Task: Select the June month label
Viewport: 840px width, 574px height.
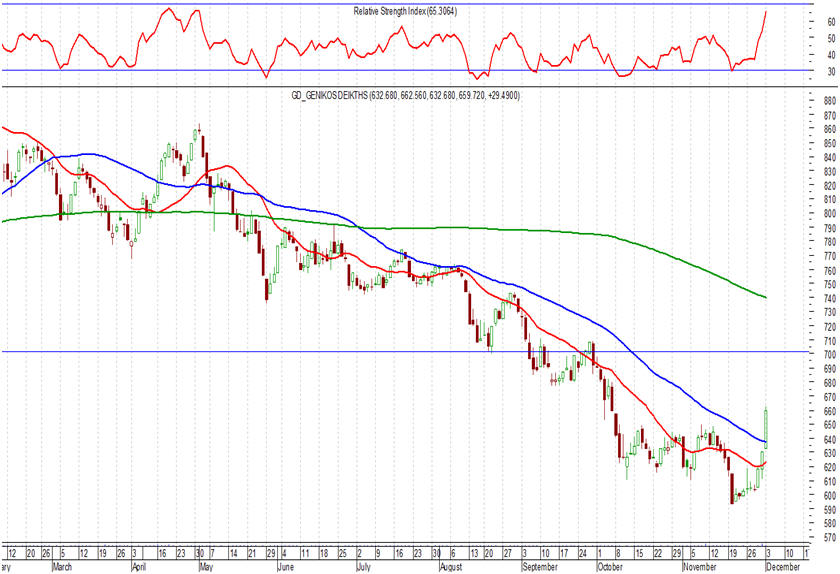Action: coord(286,566)
